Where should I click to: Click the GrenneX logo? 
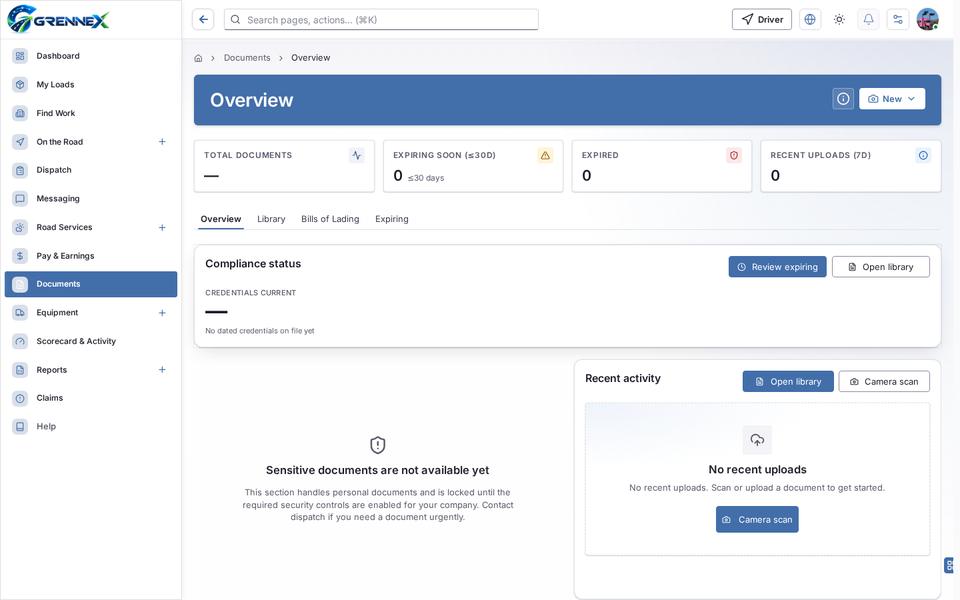(58, 19)
